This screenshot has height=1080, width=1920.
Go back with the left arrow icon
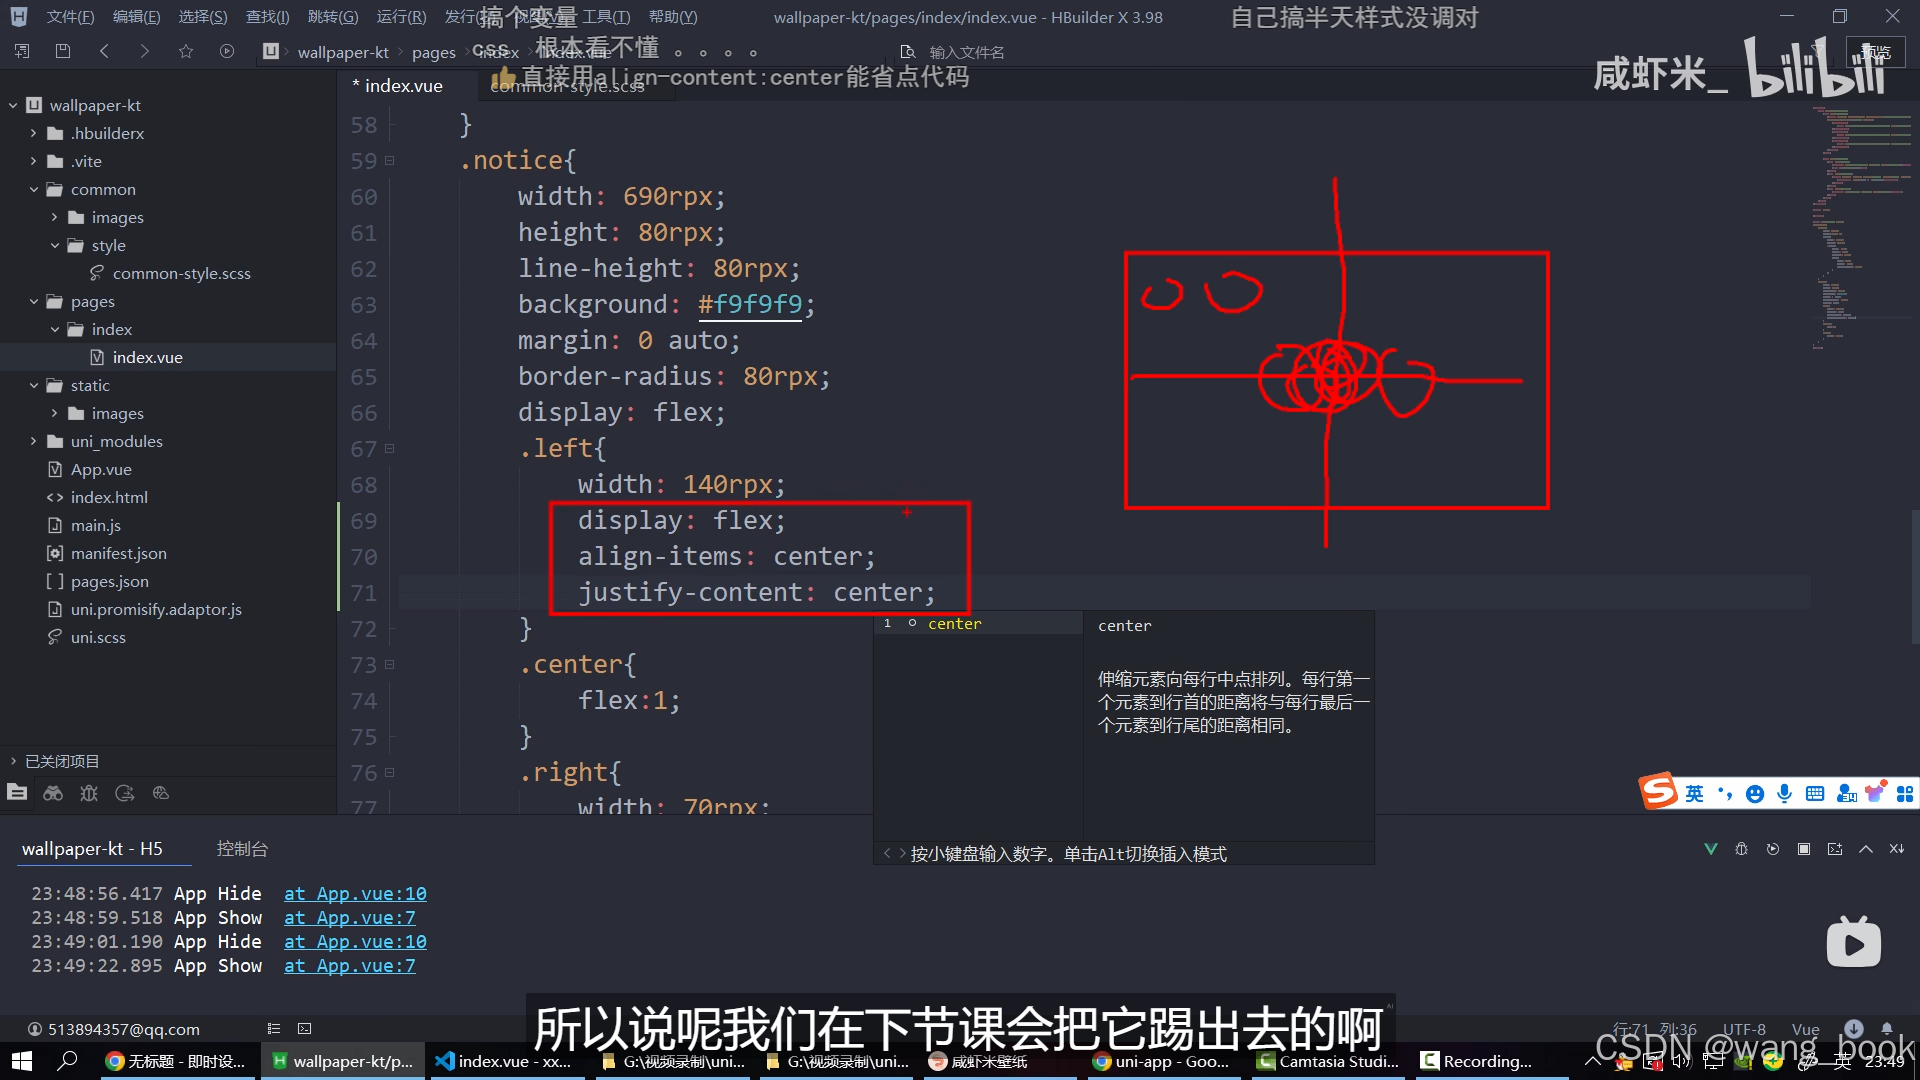104,51
